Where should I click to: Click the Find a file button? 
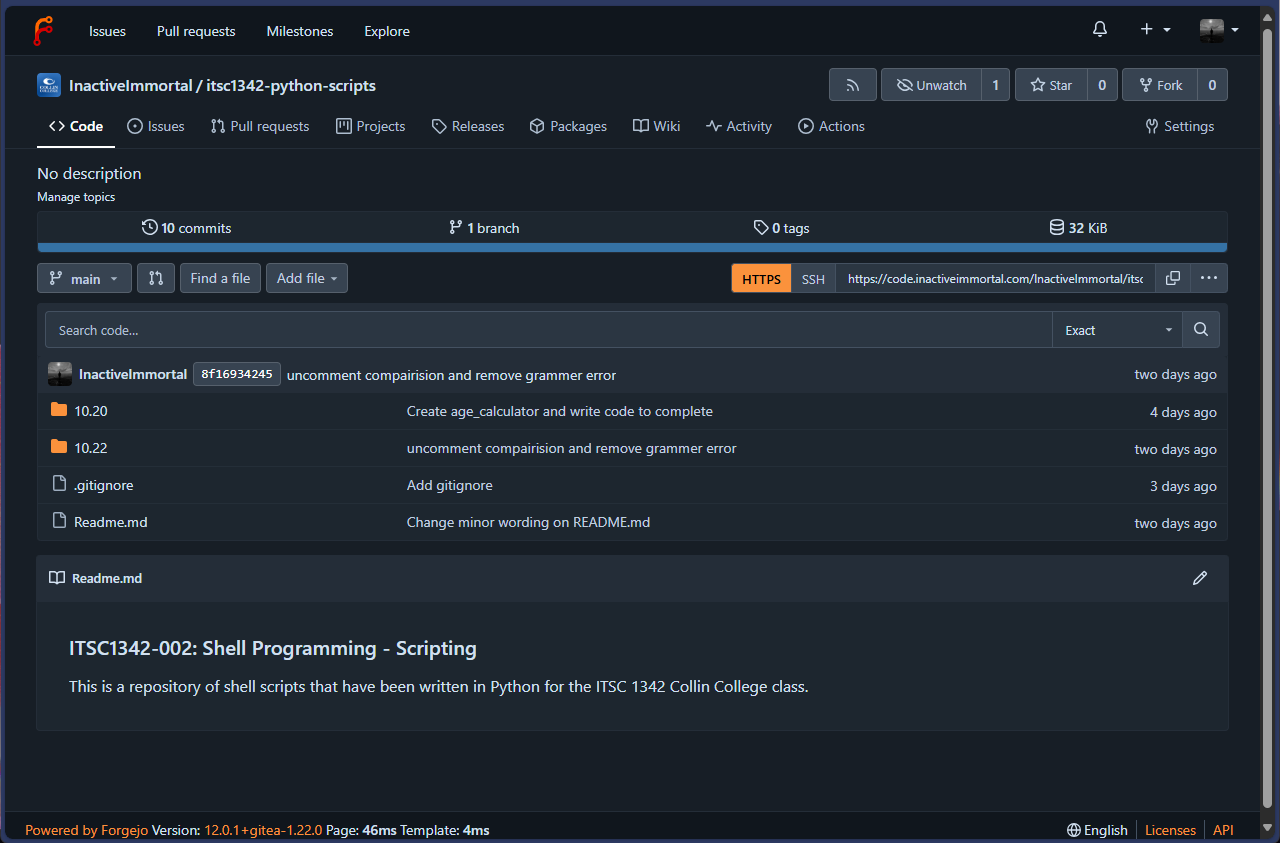click(220, 278)
